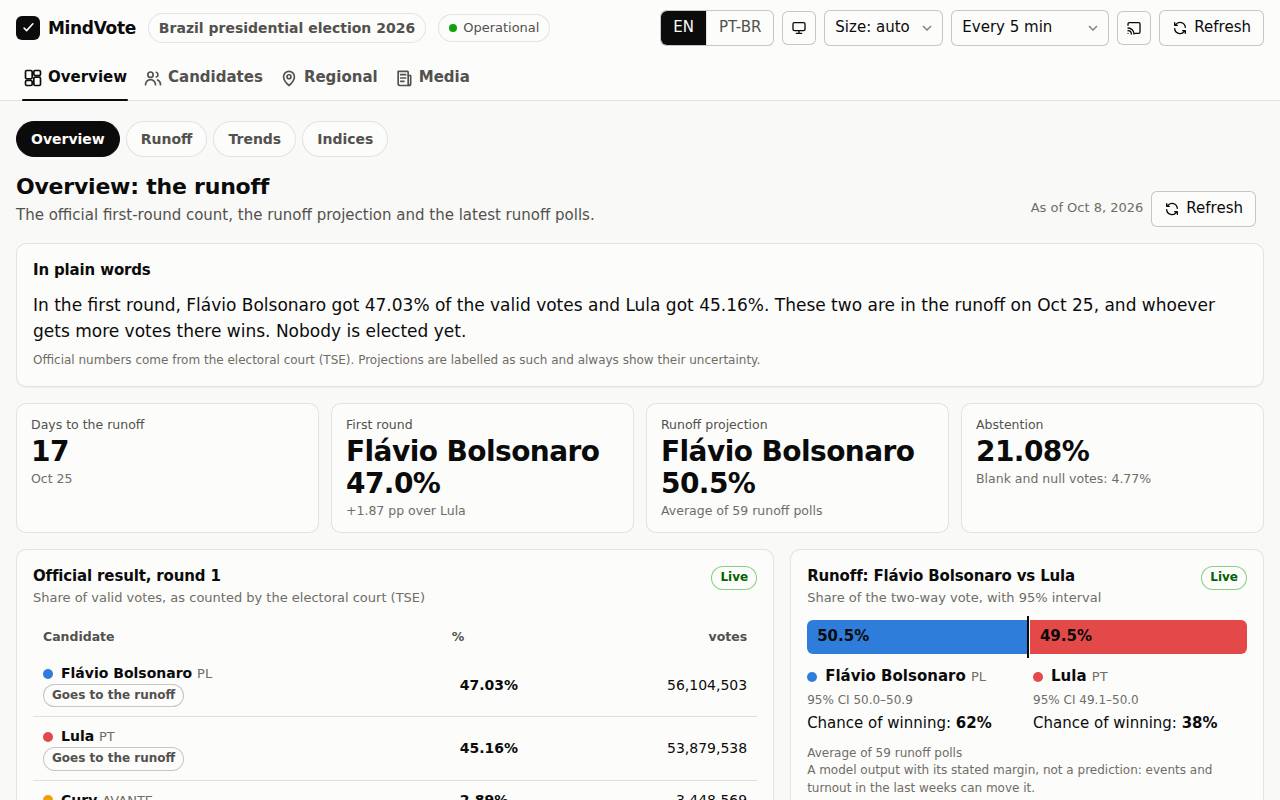The height and width of the screenshot is (800, 1280).
Task: Click the Live badge on Official result card
Action: coord(734,577)
